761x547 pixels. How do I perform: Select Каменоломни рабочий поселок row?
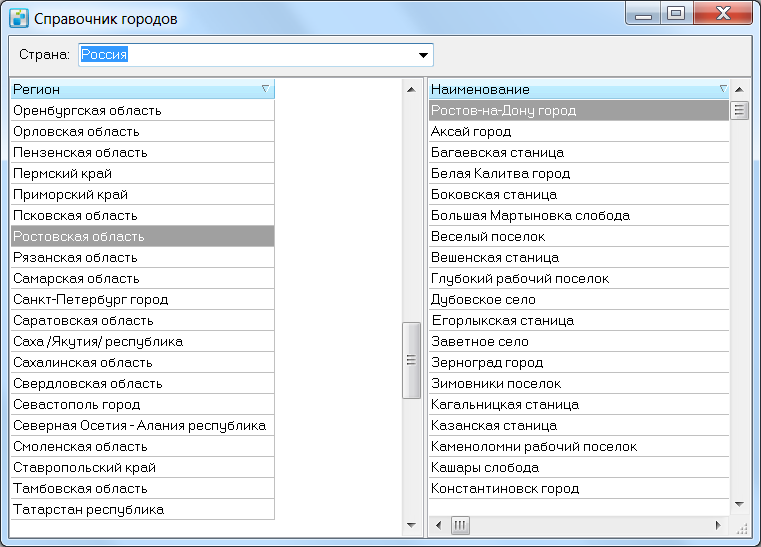(579, 447)
